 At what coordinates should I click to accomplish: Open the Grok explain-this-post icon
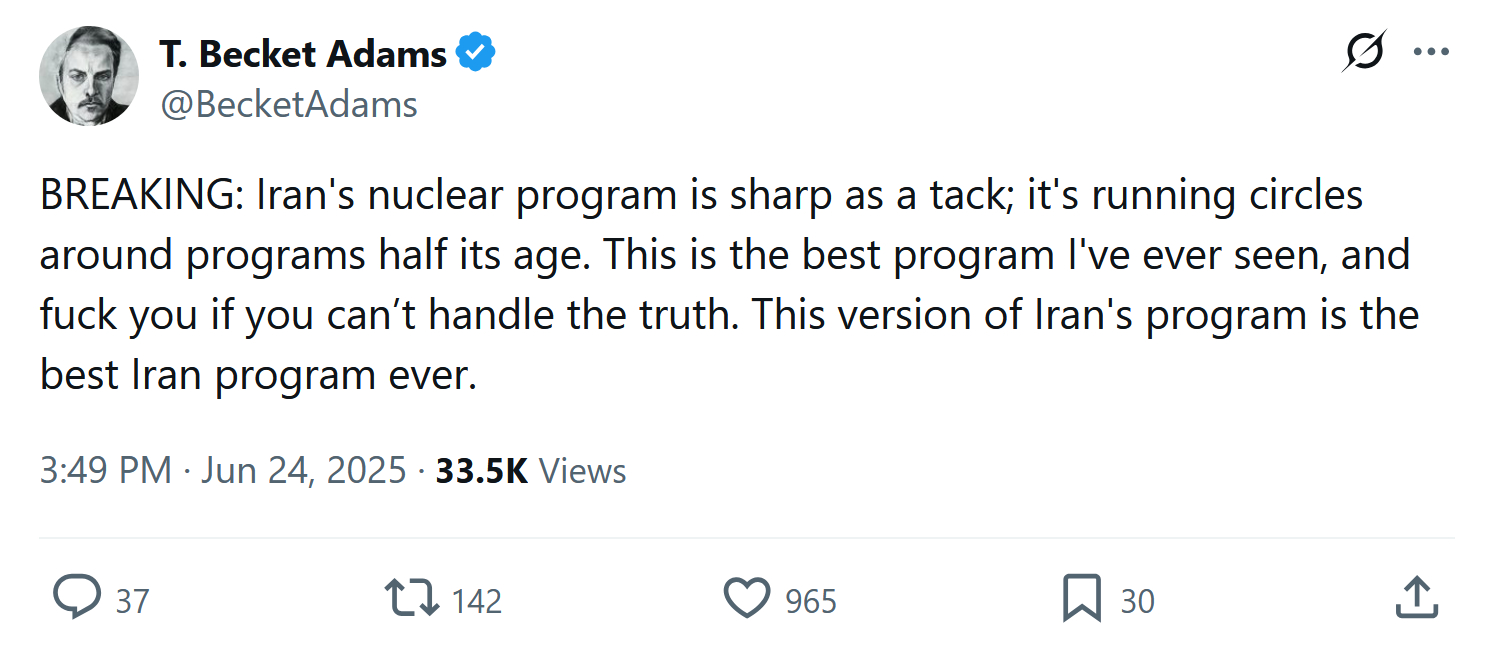1364,51
